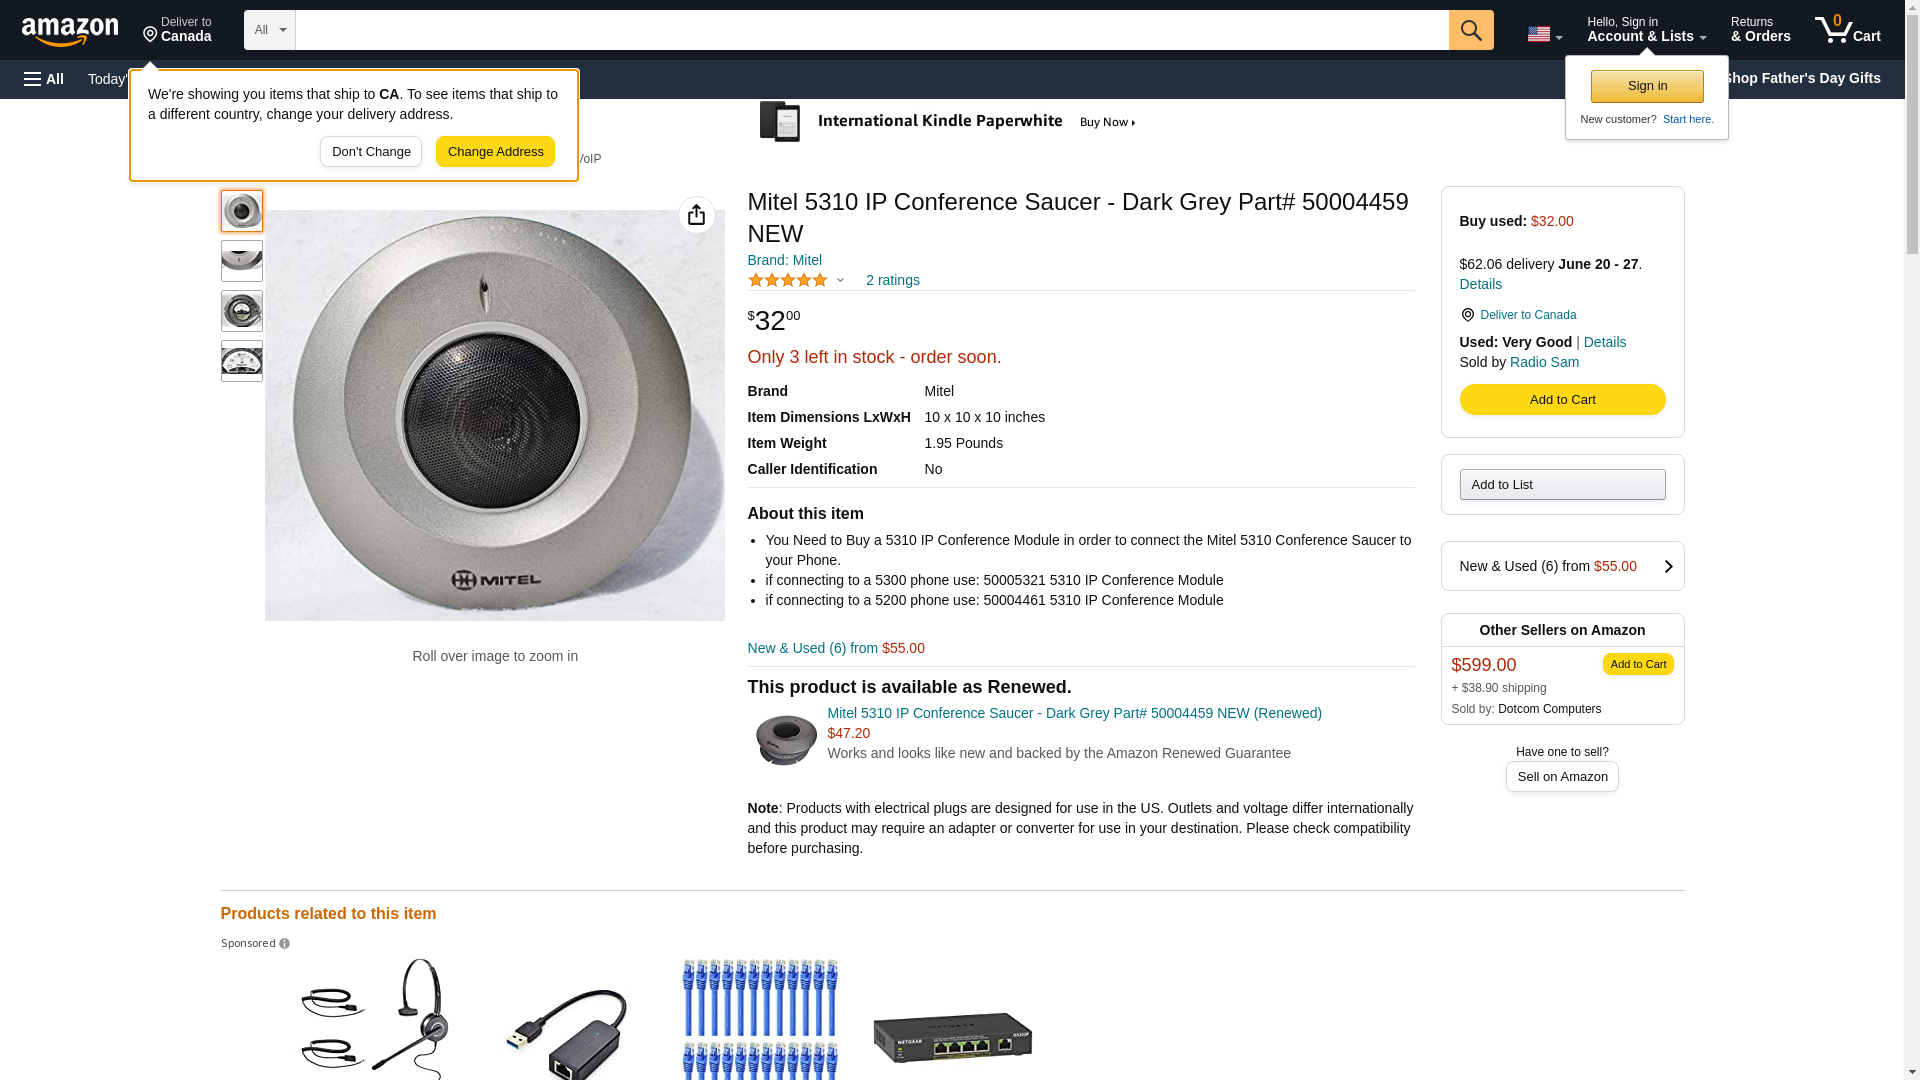Click the Sign in button

pos(1646,86)
